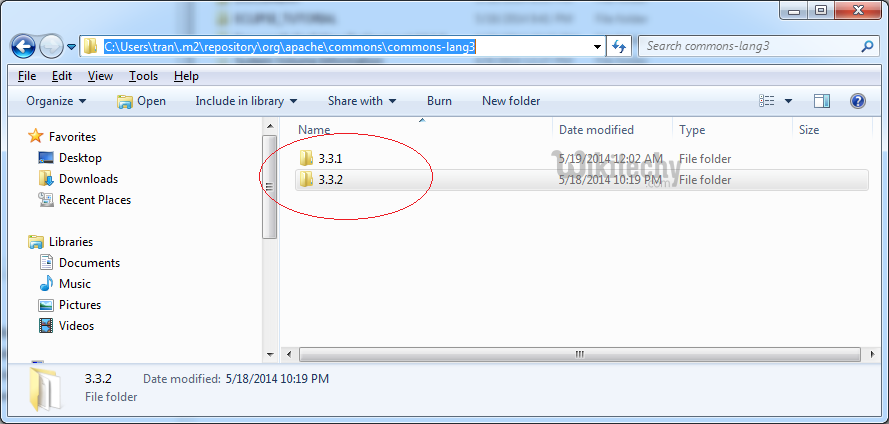Click the Back navigation arrow button

[x=24, y=46]
